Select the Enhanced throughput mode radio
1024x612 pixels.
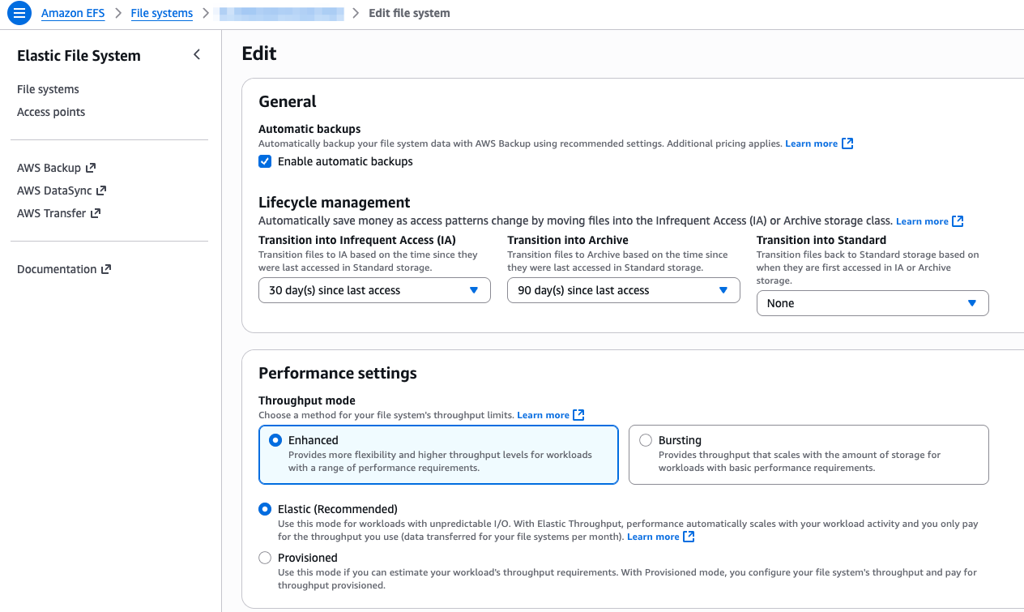276,440
